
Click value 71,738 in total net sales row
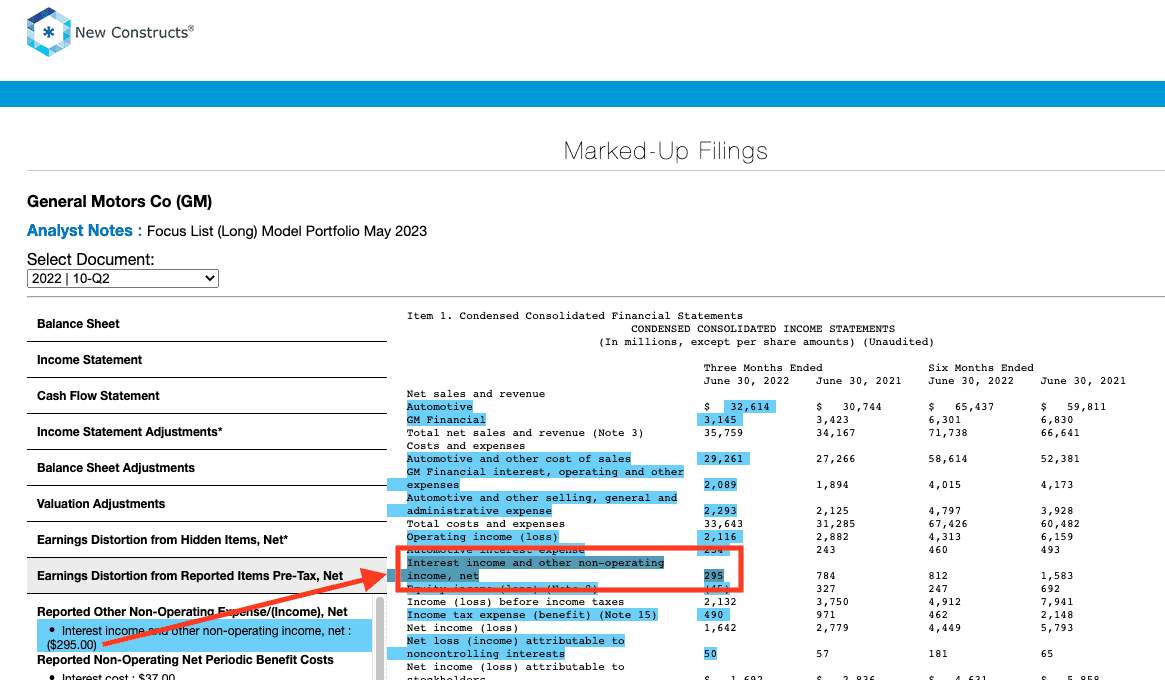tap(948, 433)
